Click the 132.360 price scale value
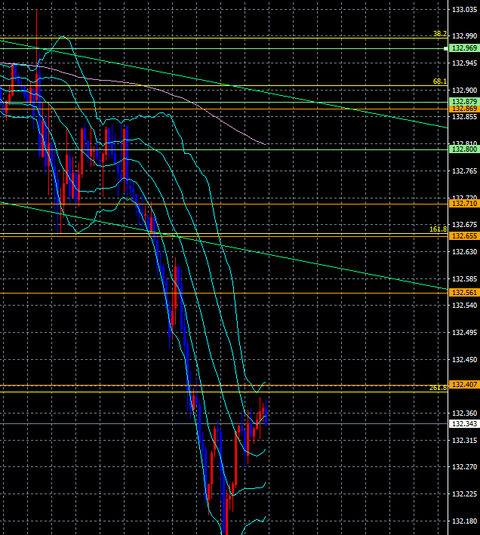 pos(465,413)
